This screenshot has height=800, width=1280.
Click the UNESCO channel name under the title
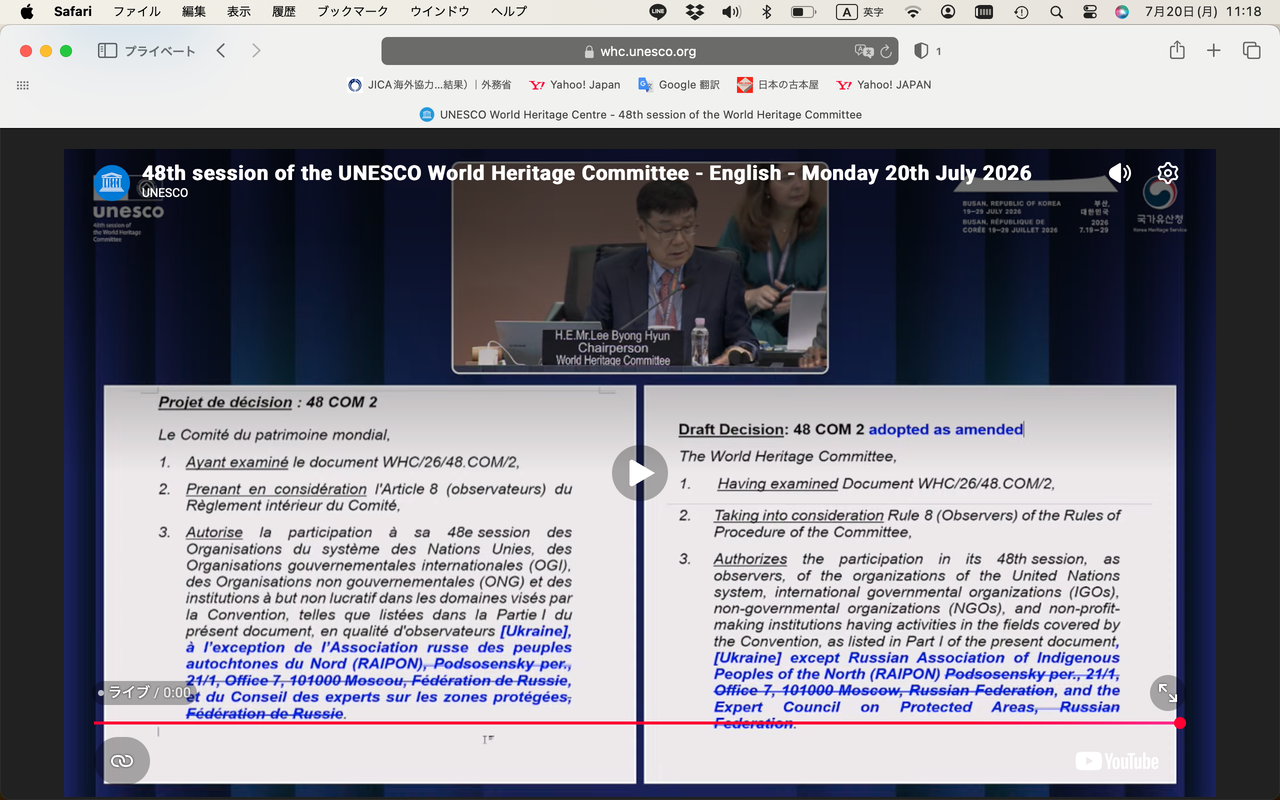point(165,193)
